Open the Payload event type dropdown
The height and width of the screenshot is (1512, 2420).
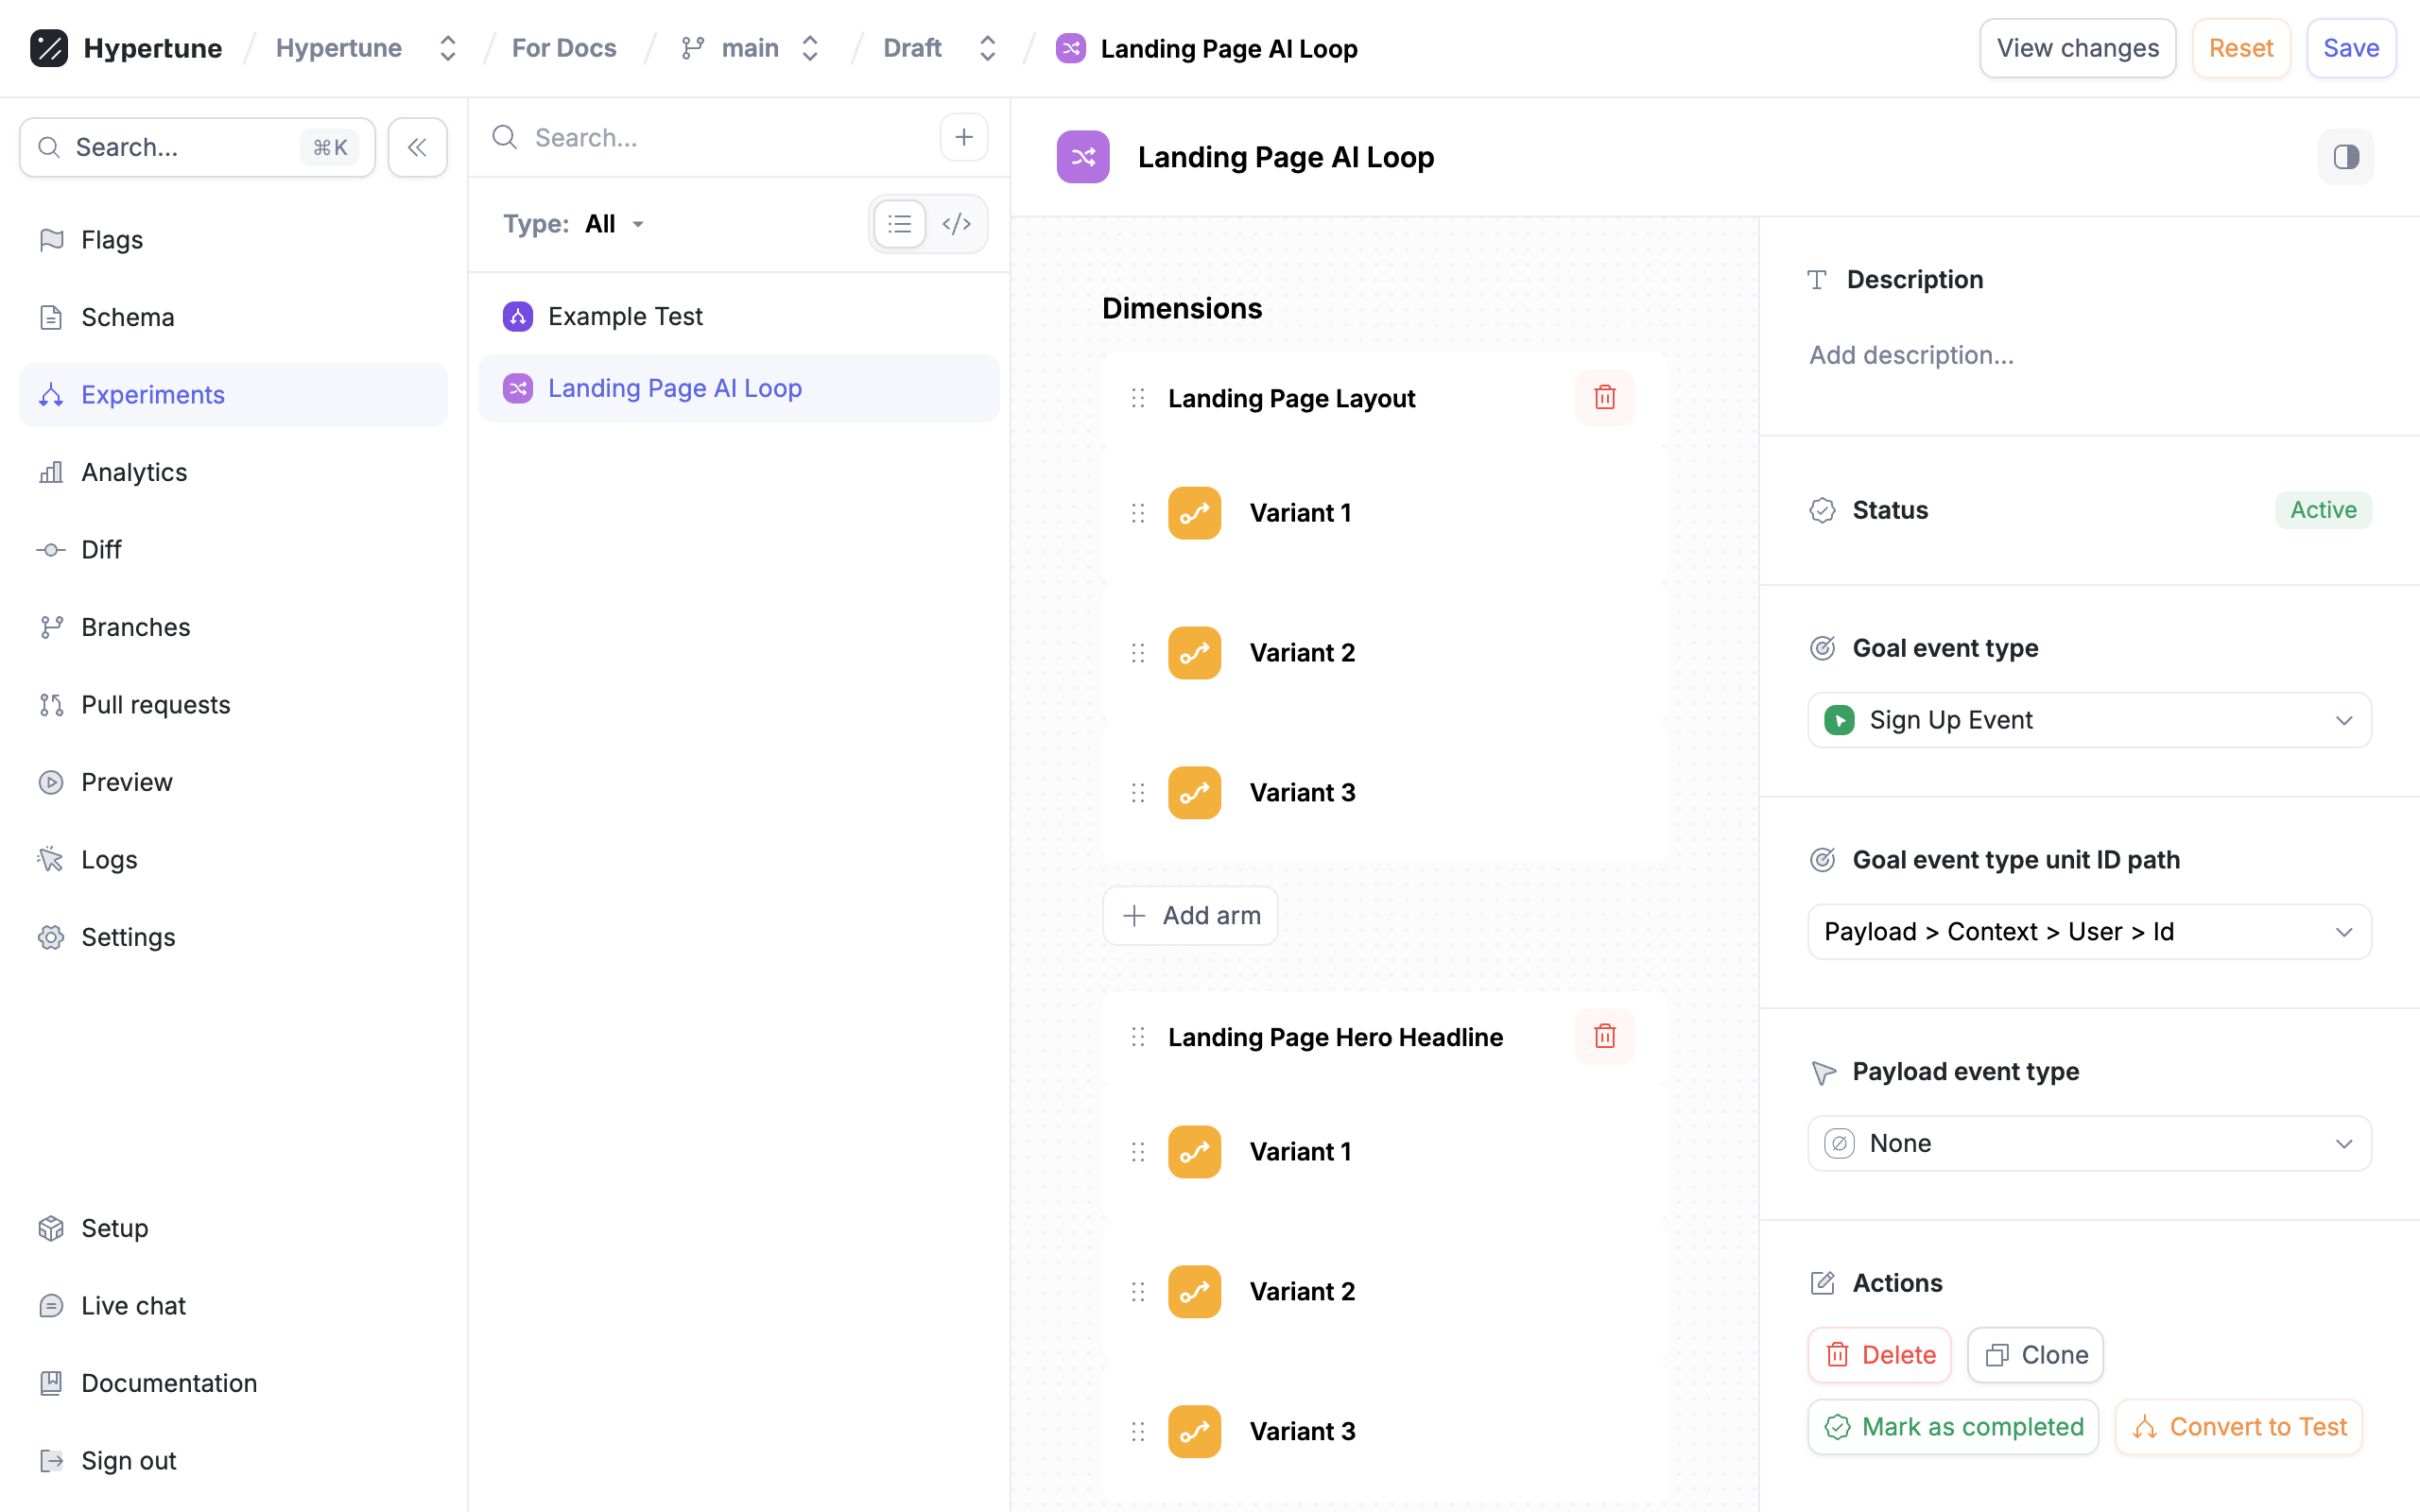(2088, 1143)
